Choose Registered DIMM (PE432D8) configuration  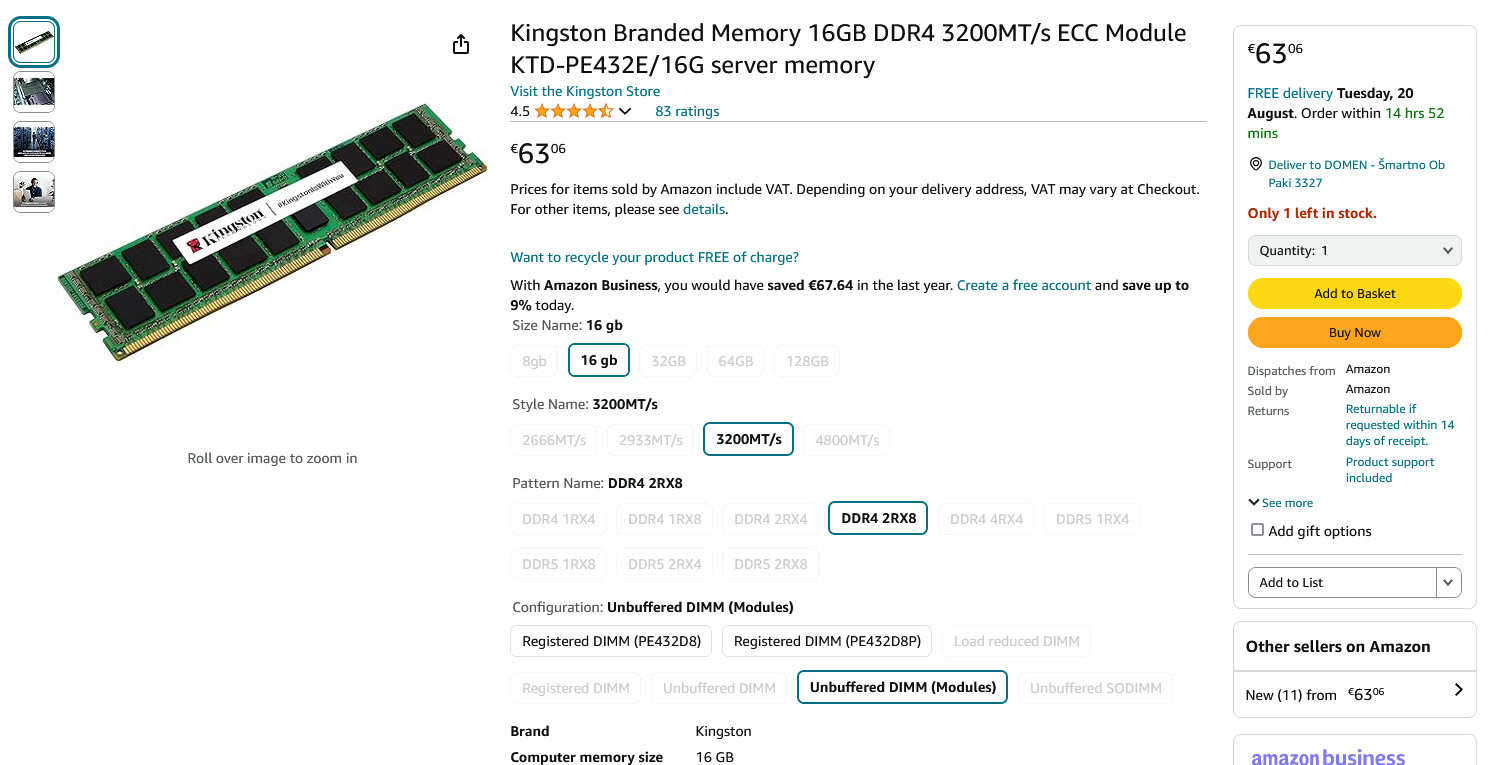pos(611,641)
